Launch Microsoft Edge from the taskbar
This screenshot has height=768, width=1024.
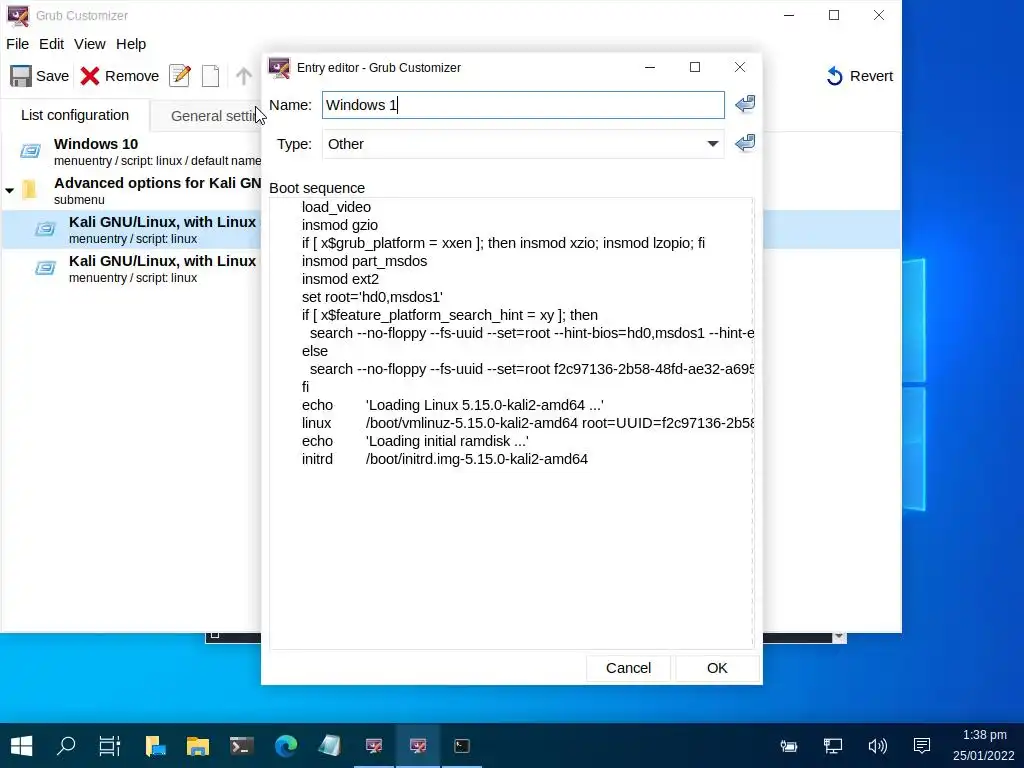(x=285, y=746)
